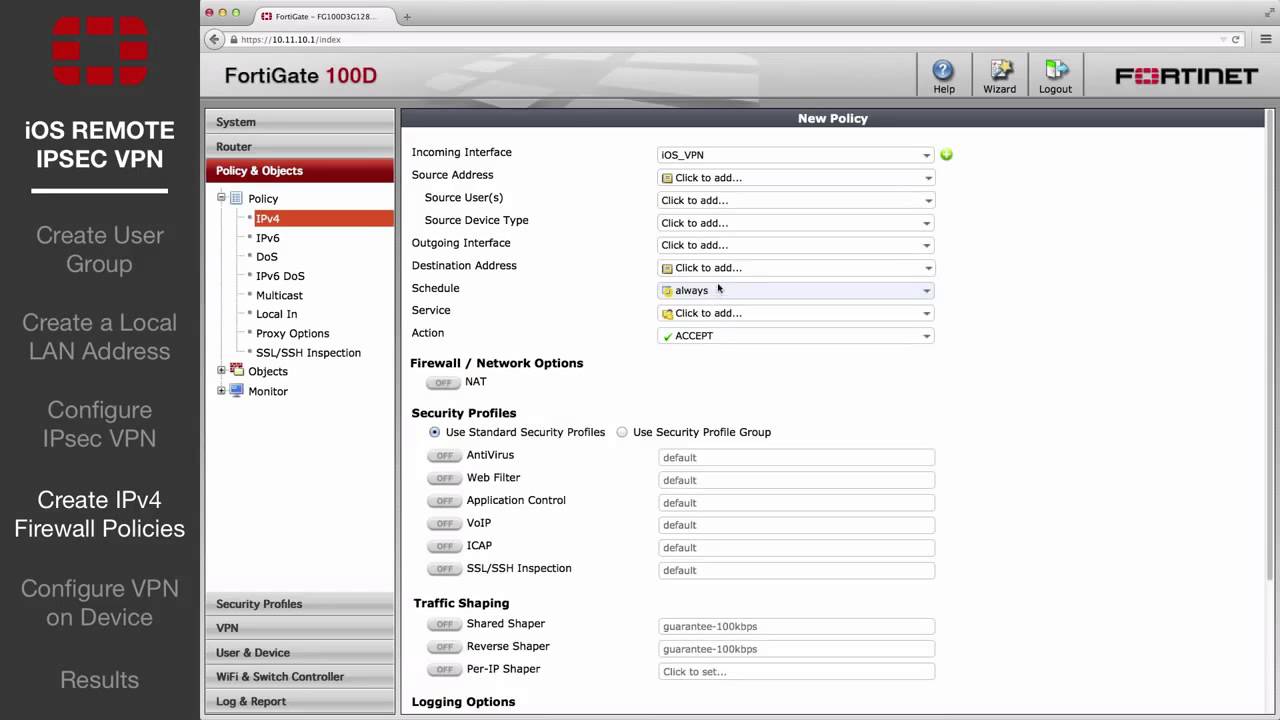Open browser hamburger menu icon

point(1265,39)
